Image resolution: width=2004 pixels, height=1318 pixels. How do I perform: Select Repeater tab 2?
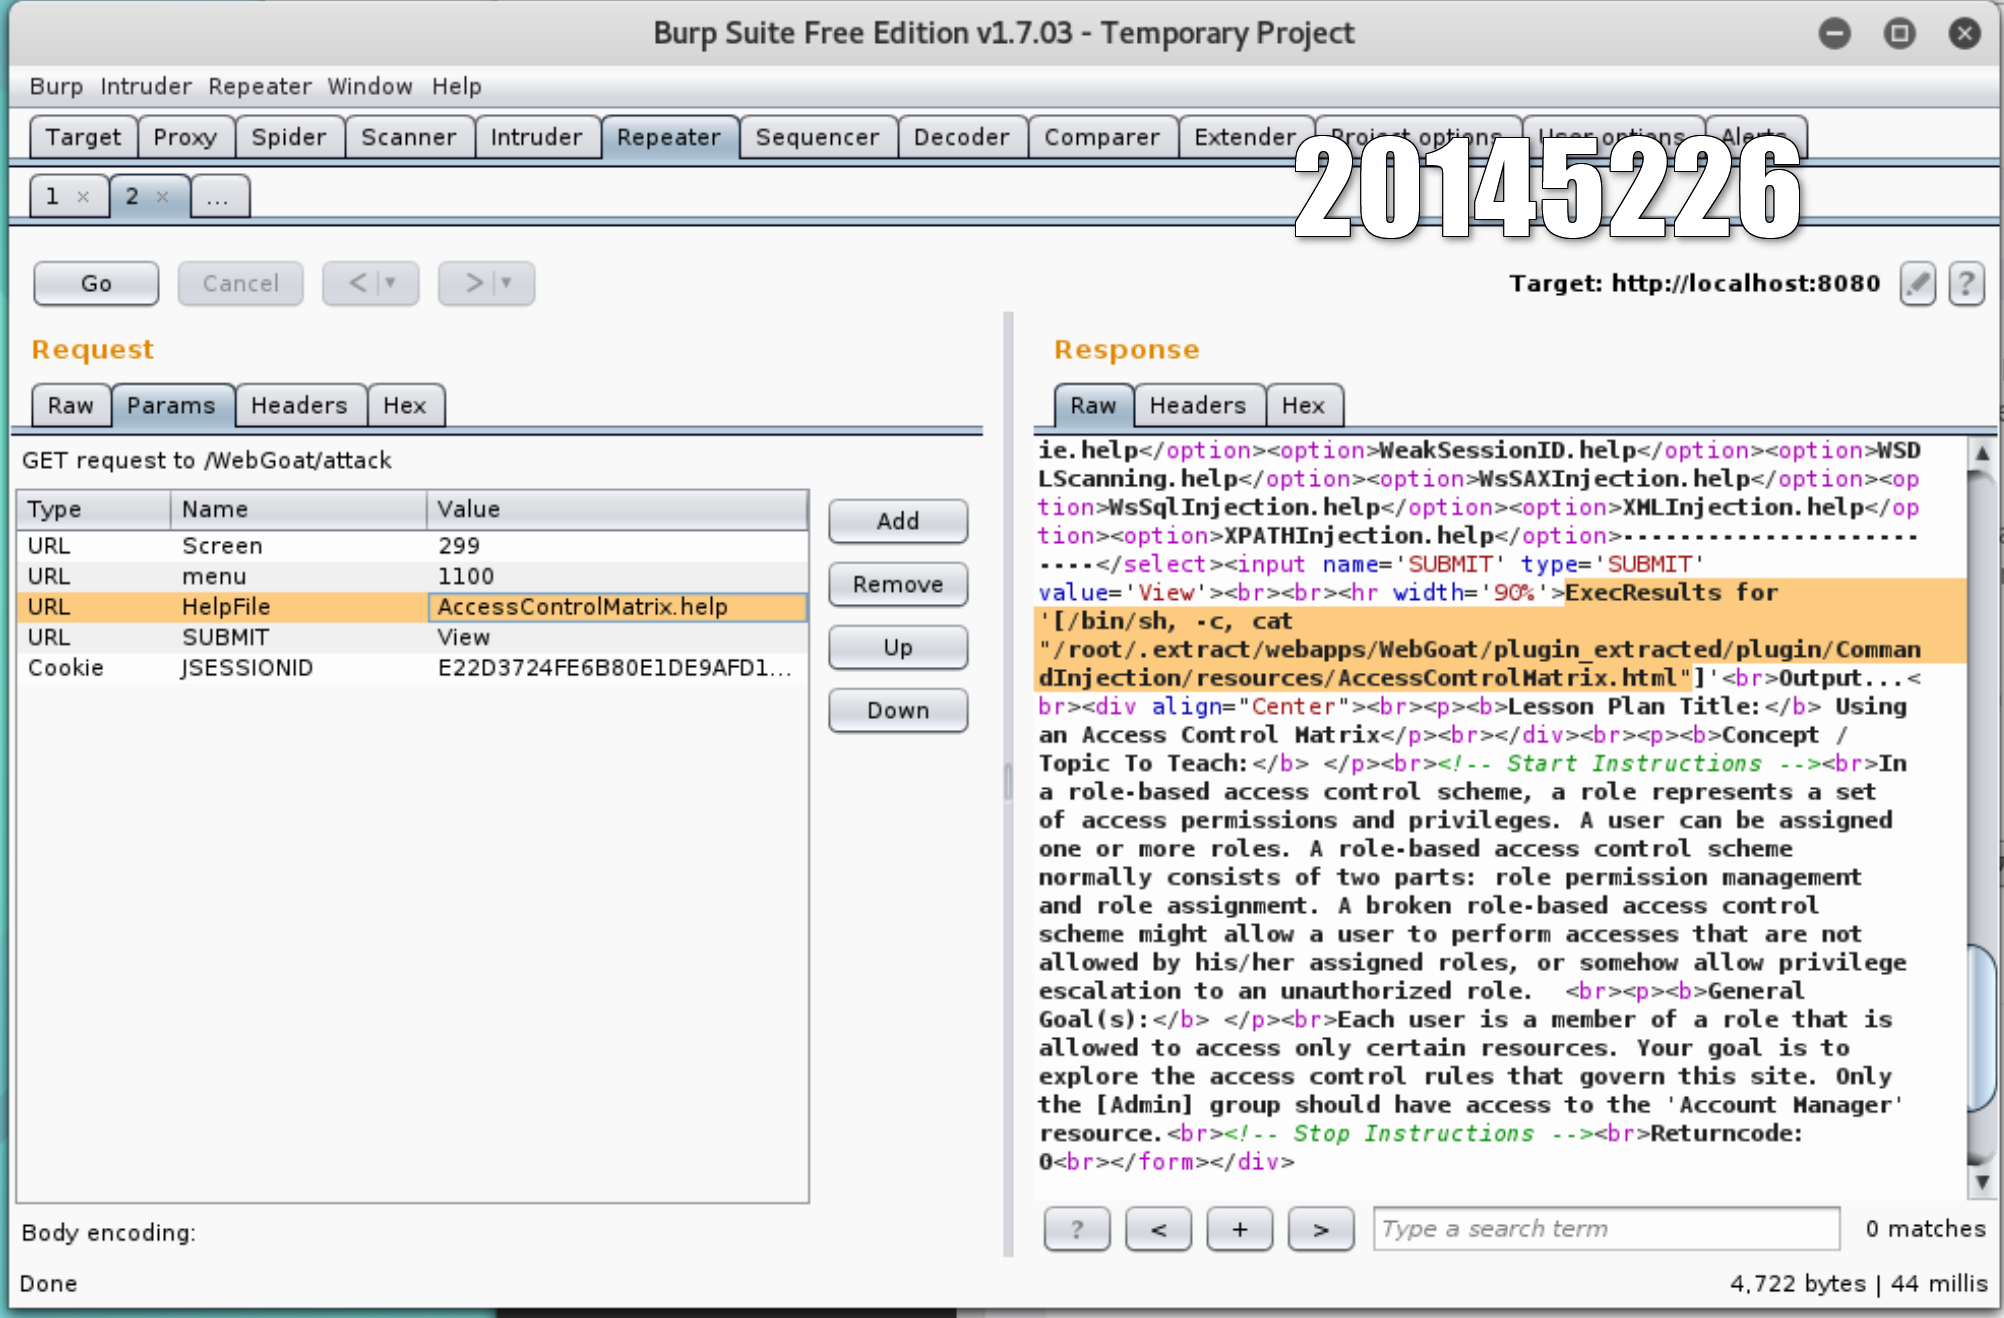point(132,196)
